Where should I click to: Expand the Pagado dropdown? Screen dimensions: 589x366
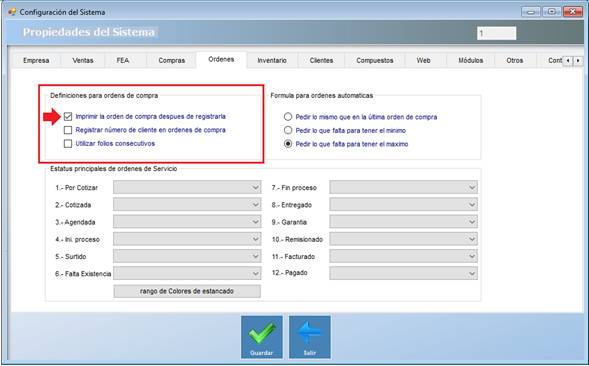click(x=403, y=274)
